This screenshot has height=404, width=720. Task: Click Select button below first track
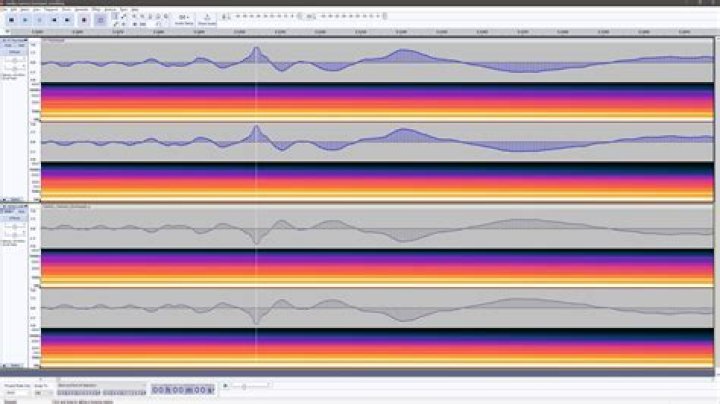pos(16,200)
